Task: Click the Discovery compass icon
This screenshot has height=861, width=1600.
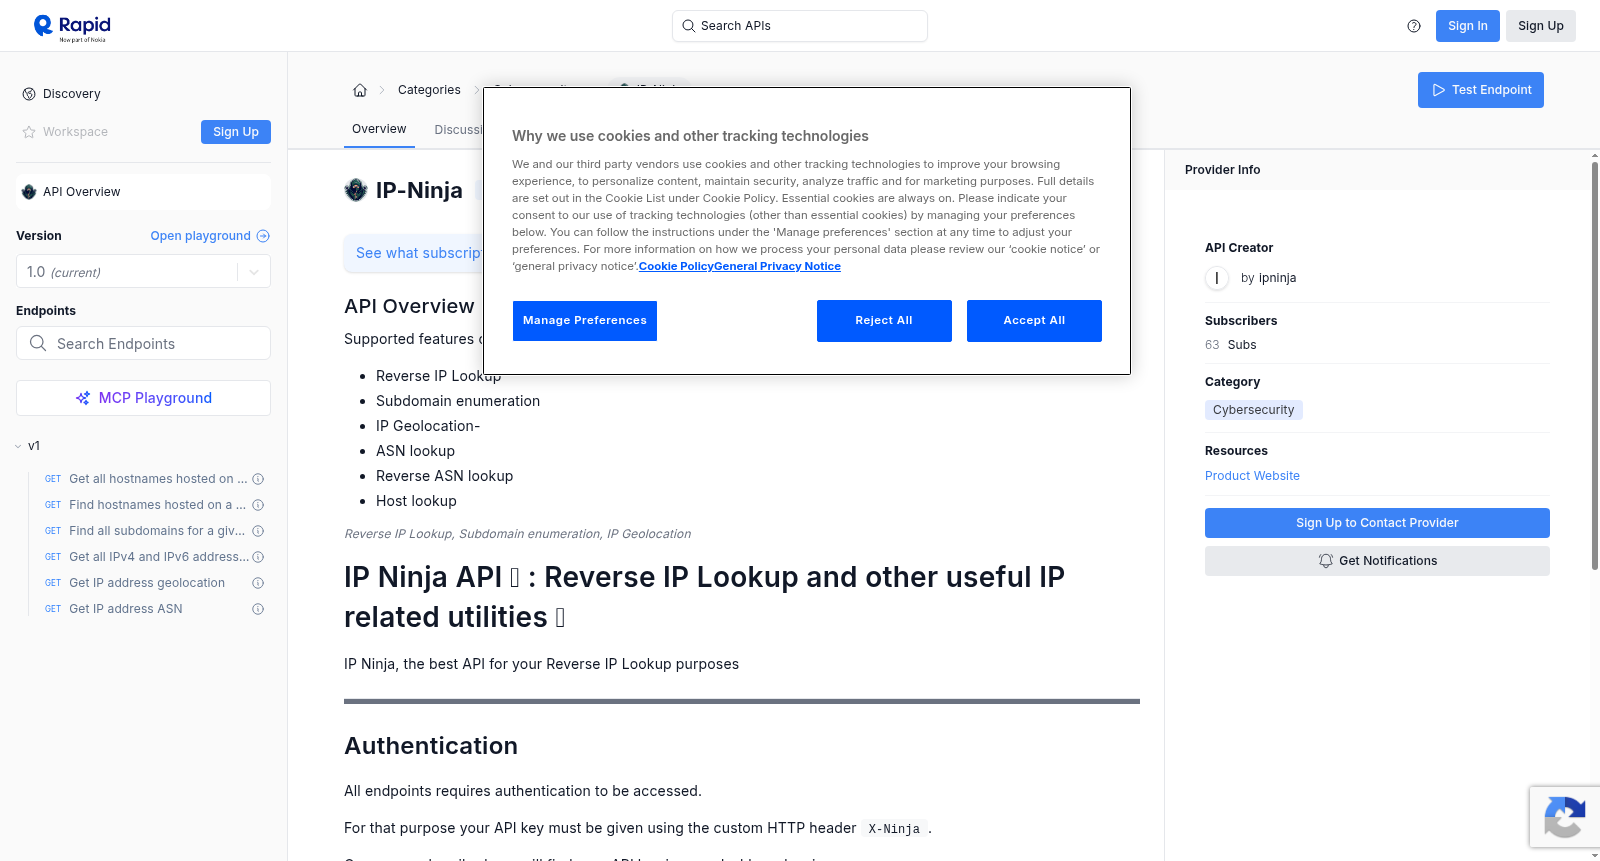Action: pyautogui.click(x=29, y=94)
